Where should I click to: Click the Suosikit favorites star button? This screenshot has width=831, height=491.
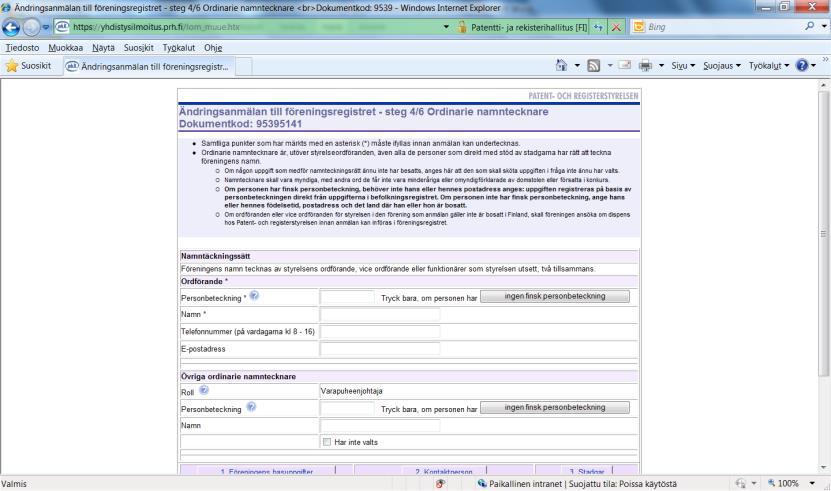pos(29,66)
